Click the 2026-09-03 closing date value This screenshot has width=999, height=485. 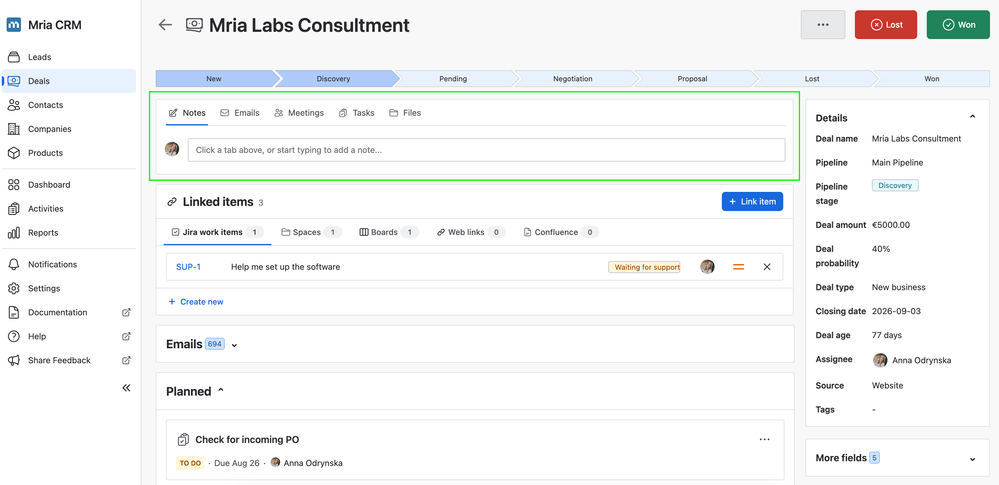click(894, 311)
